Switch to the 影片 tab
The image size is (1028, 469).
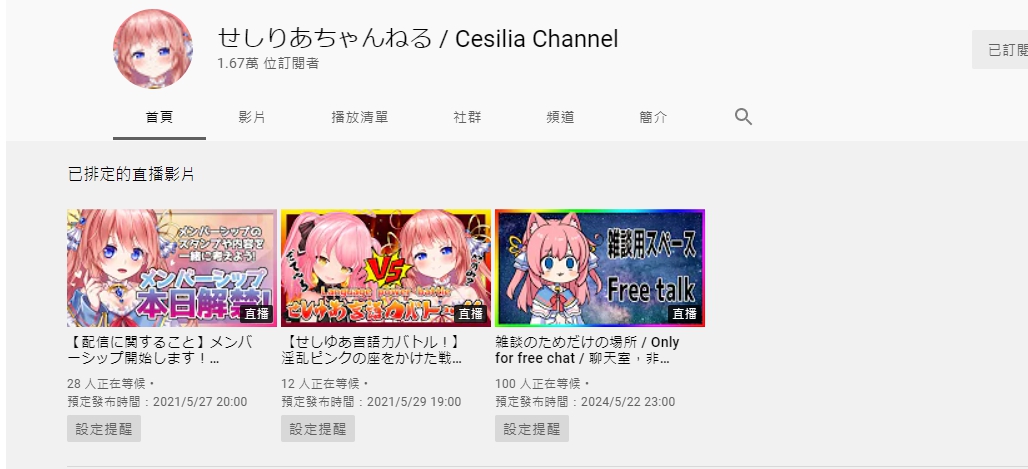click(x=252, y=117)
